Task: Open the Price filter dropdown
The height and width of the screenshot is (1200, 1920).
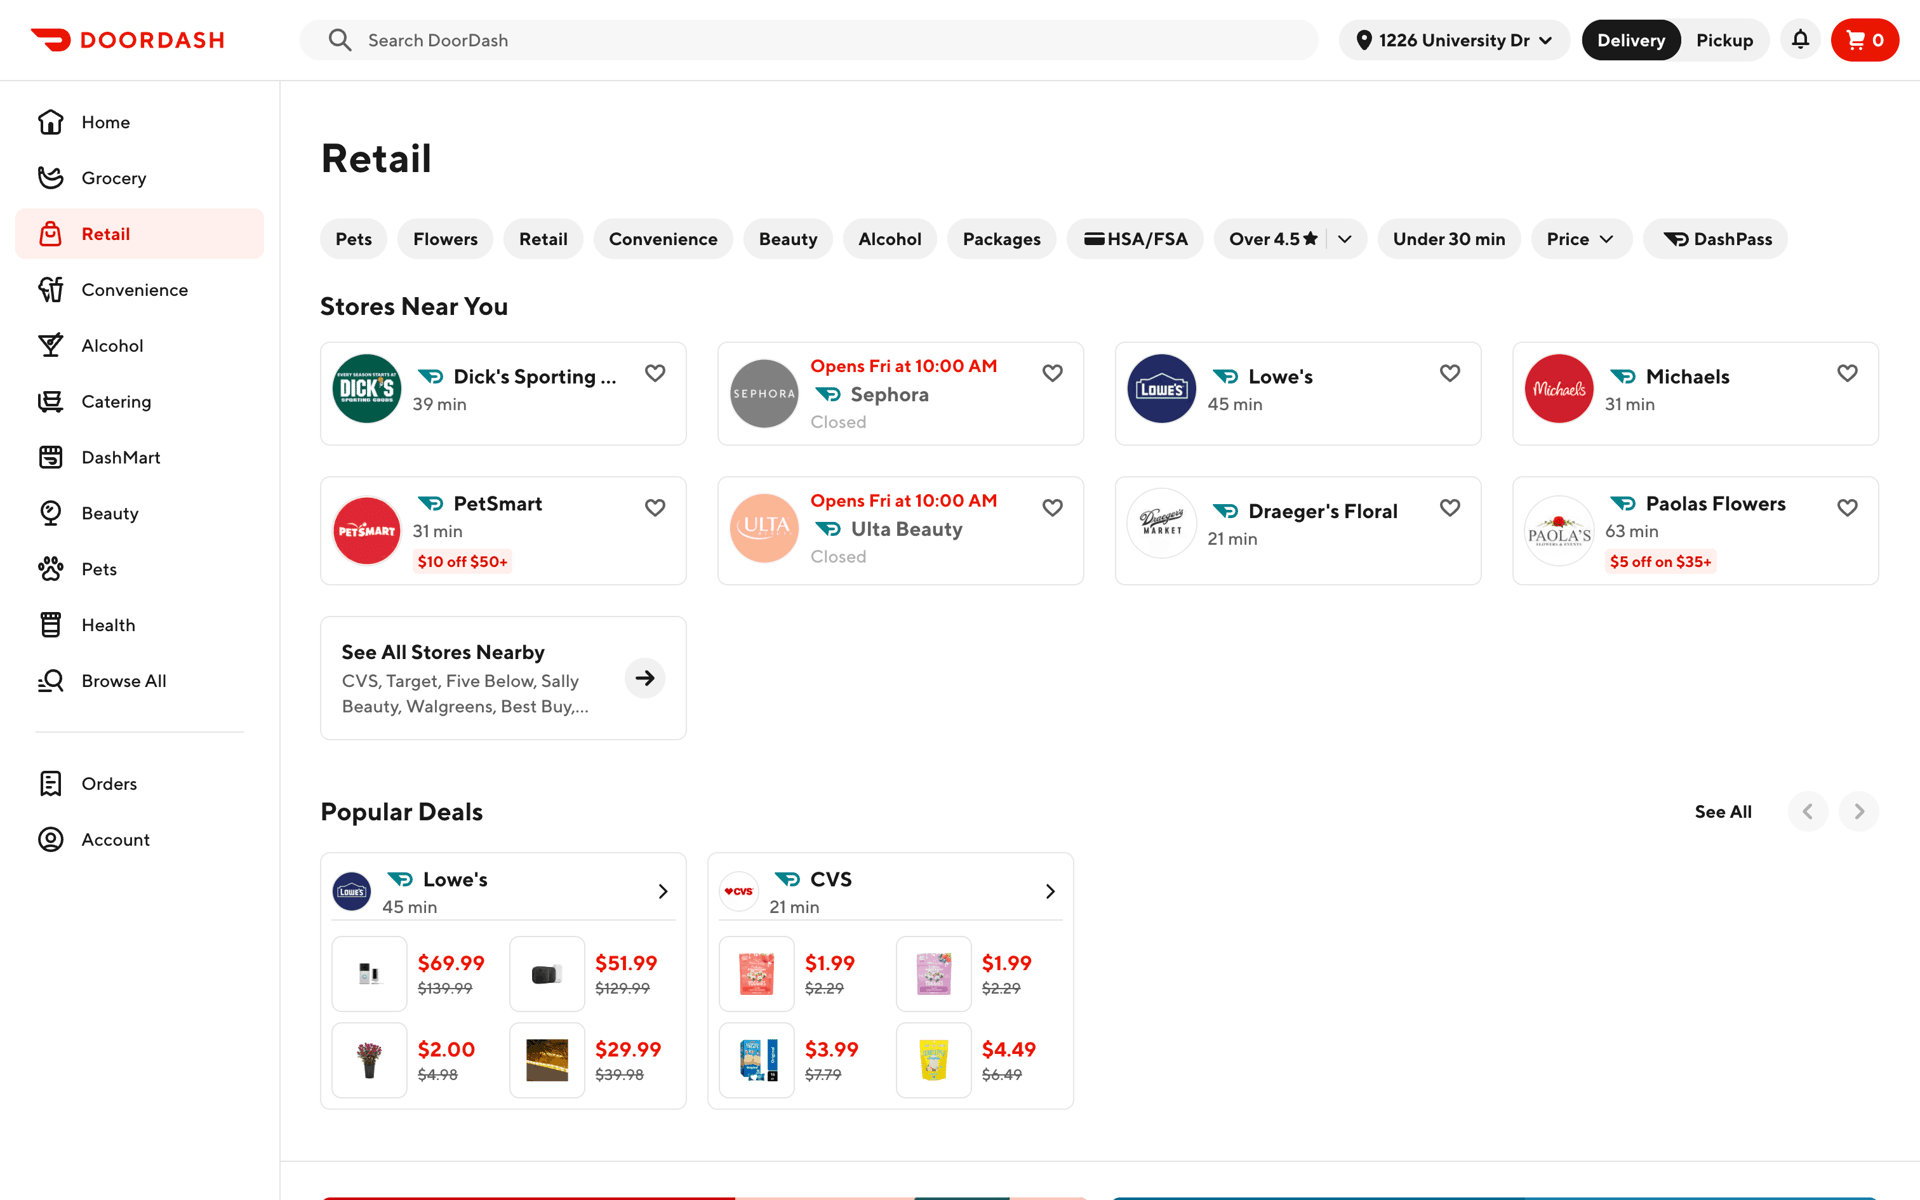Action: click(1581, 239)
